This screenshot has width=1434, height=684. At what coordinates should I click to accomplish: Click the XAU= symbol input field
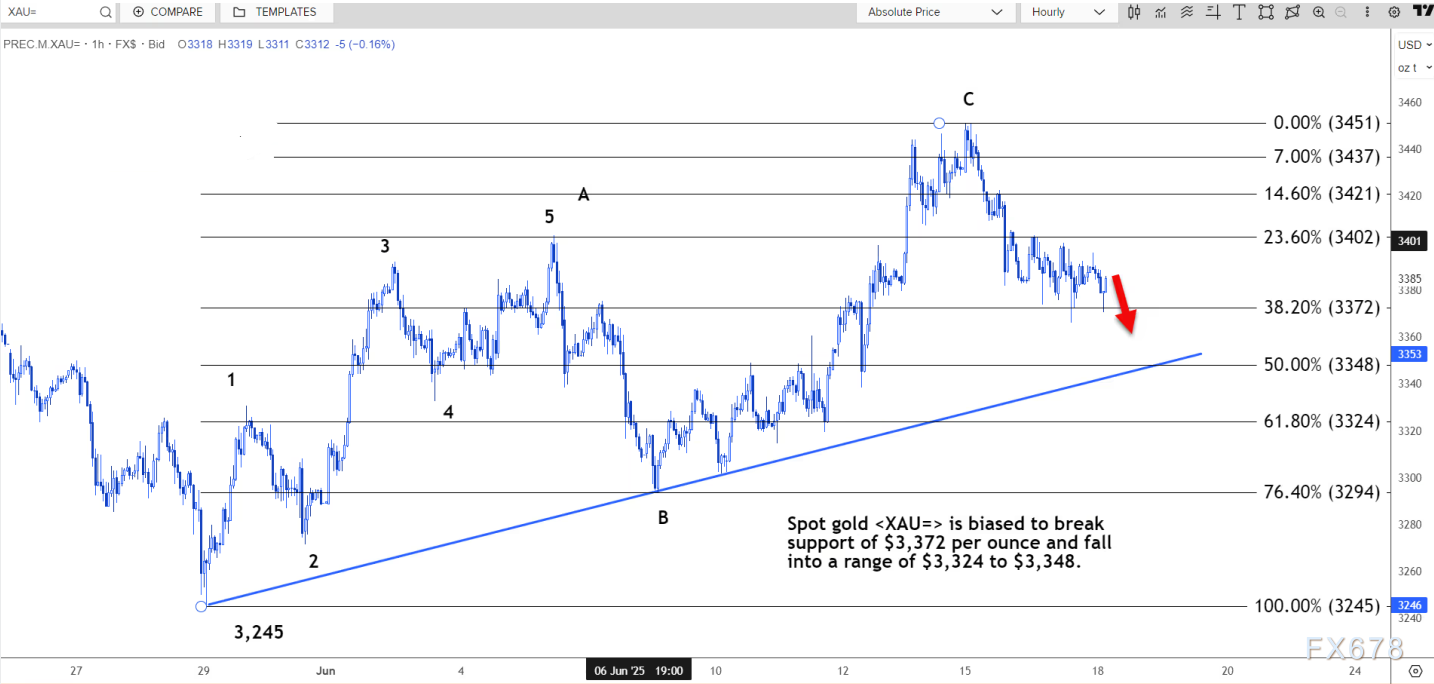pyautogui.click(x=50, y=12)
